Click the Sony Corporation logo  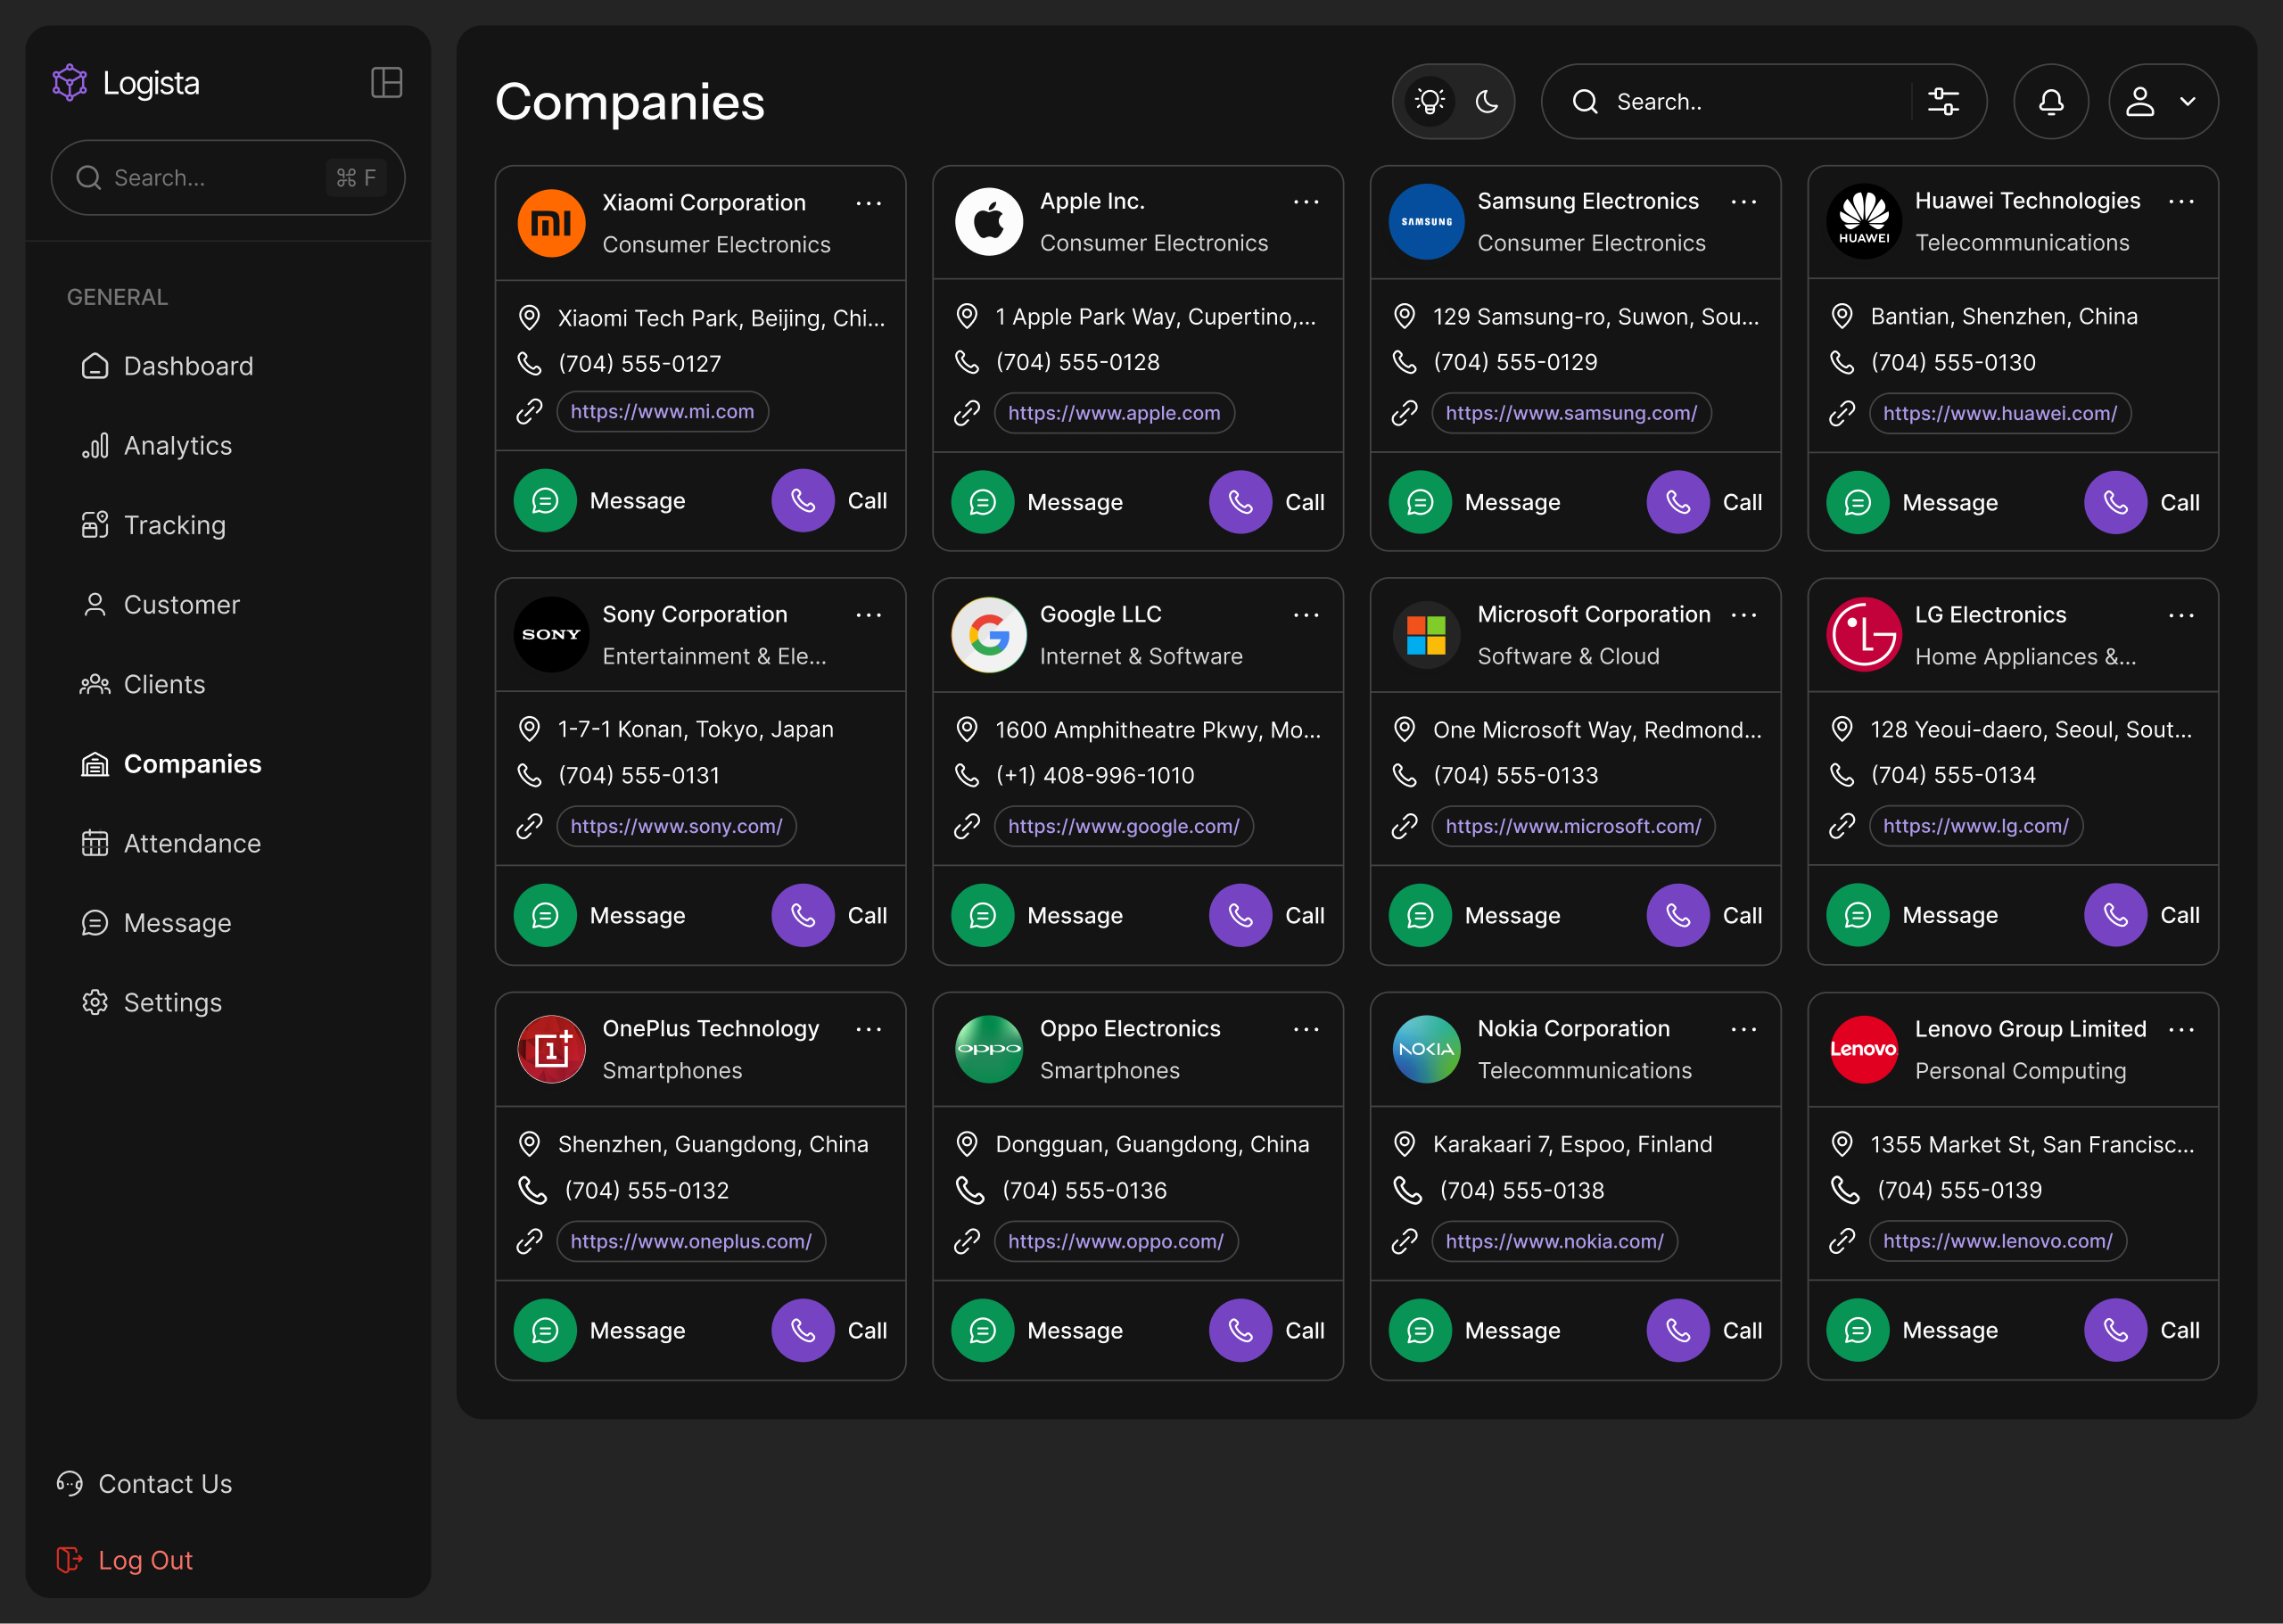(x=551, y=634)
